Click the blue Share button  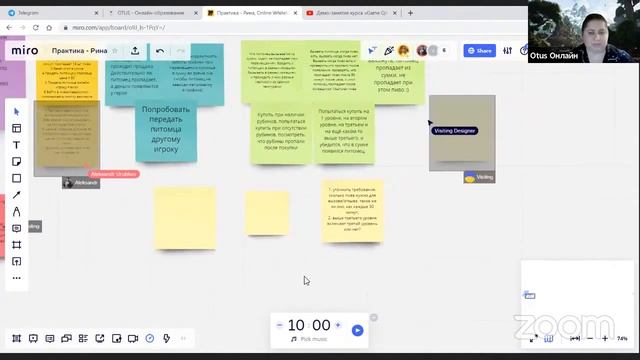tap(480, 51)
